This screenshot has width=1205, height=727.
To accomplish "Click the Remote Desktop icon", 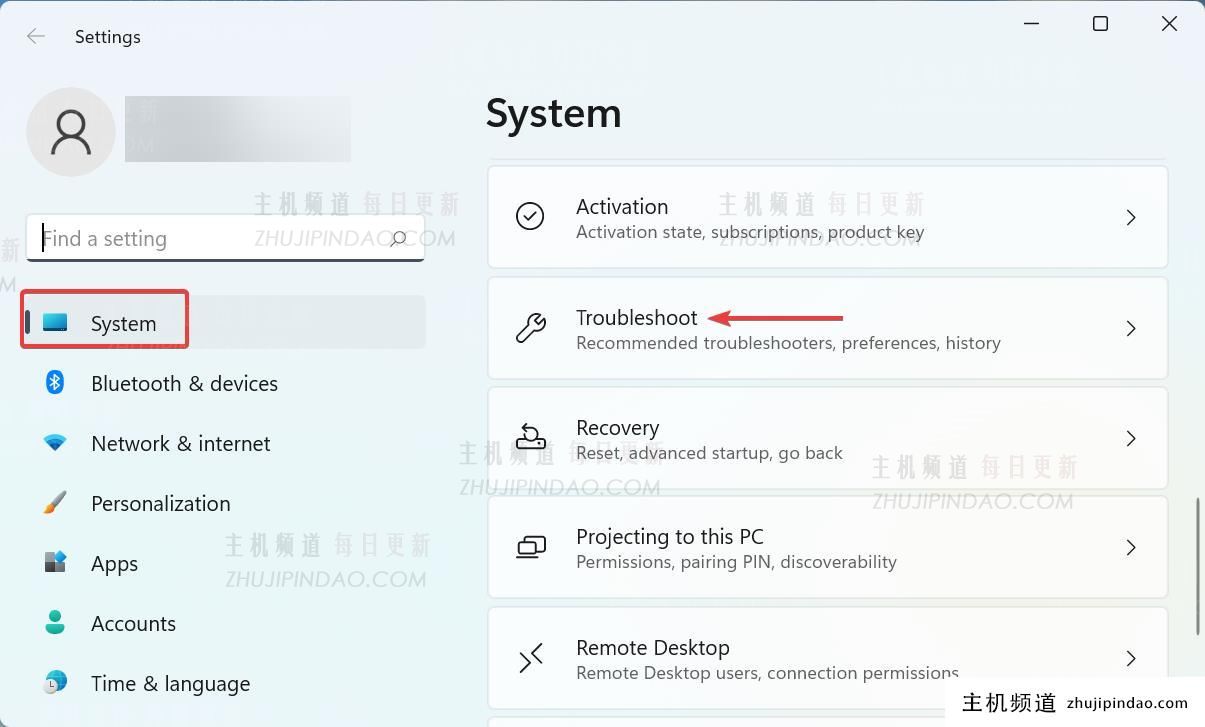I will coord(531,658).
